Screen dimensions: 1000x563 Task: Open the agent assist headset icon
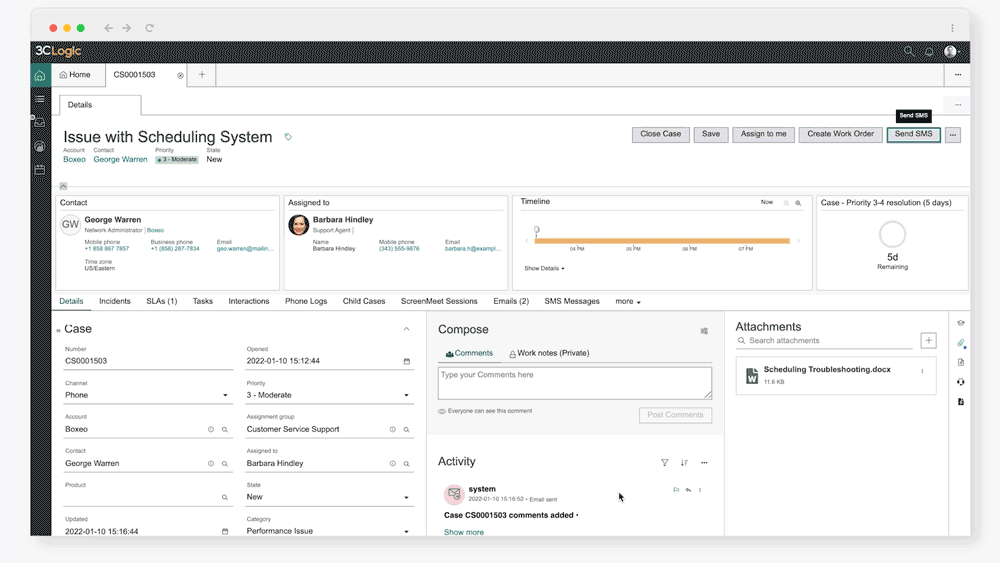coord(961,382)
